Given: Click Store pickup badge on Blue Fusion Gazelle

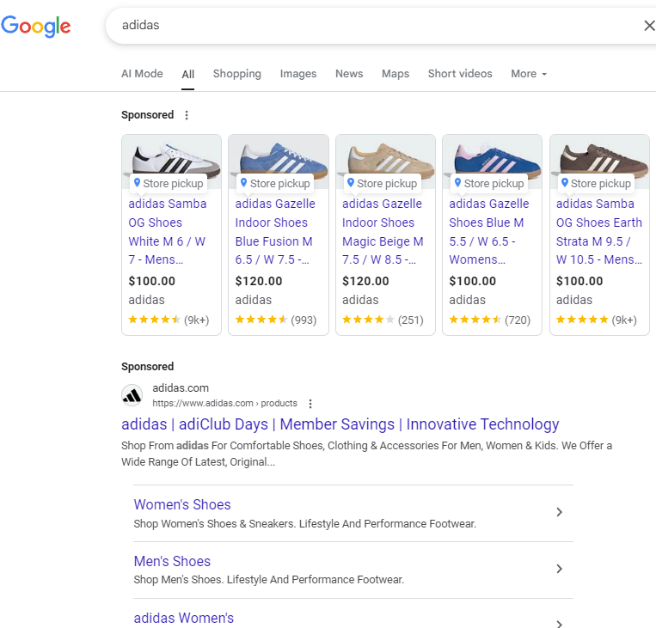Looking at the screenshot, I should [276, 183].
